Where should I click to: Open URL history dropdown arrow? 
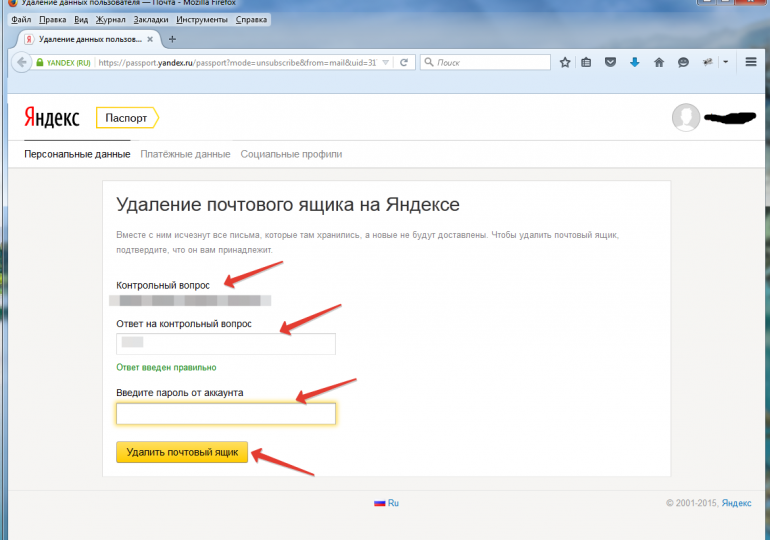pos(386,62)
